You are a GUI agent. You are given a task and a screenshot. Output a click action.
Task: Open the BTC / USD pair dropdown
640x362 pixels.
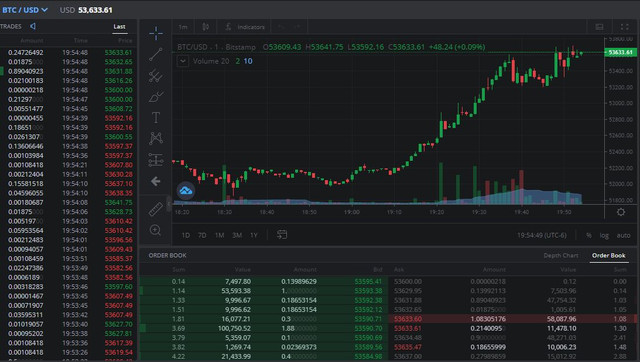[24, 10]
